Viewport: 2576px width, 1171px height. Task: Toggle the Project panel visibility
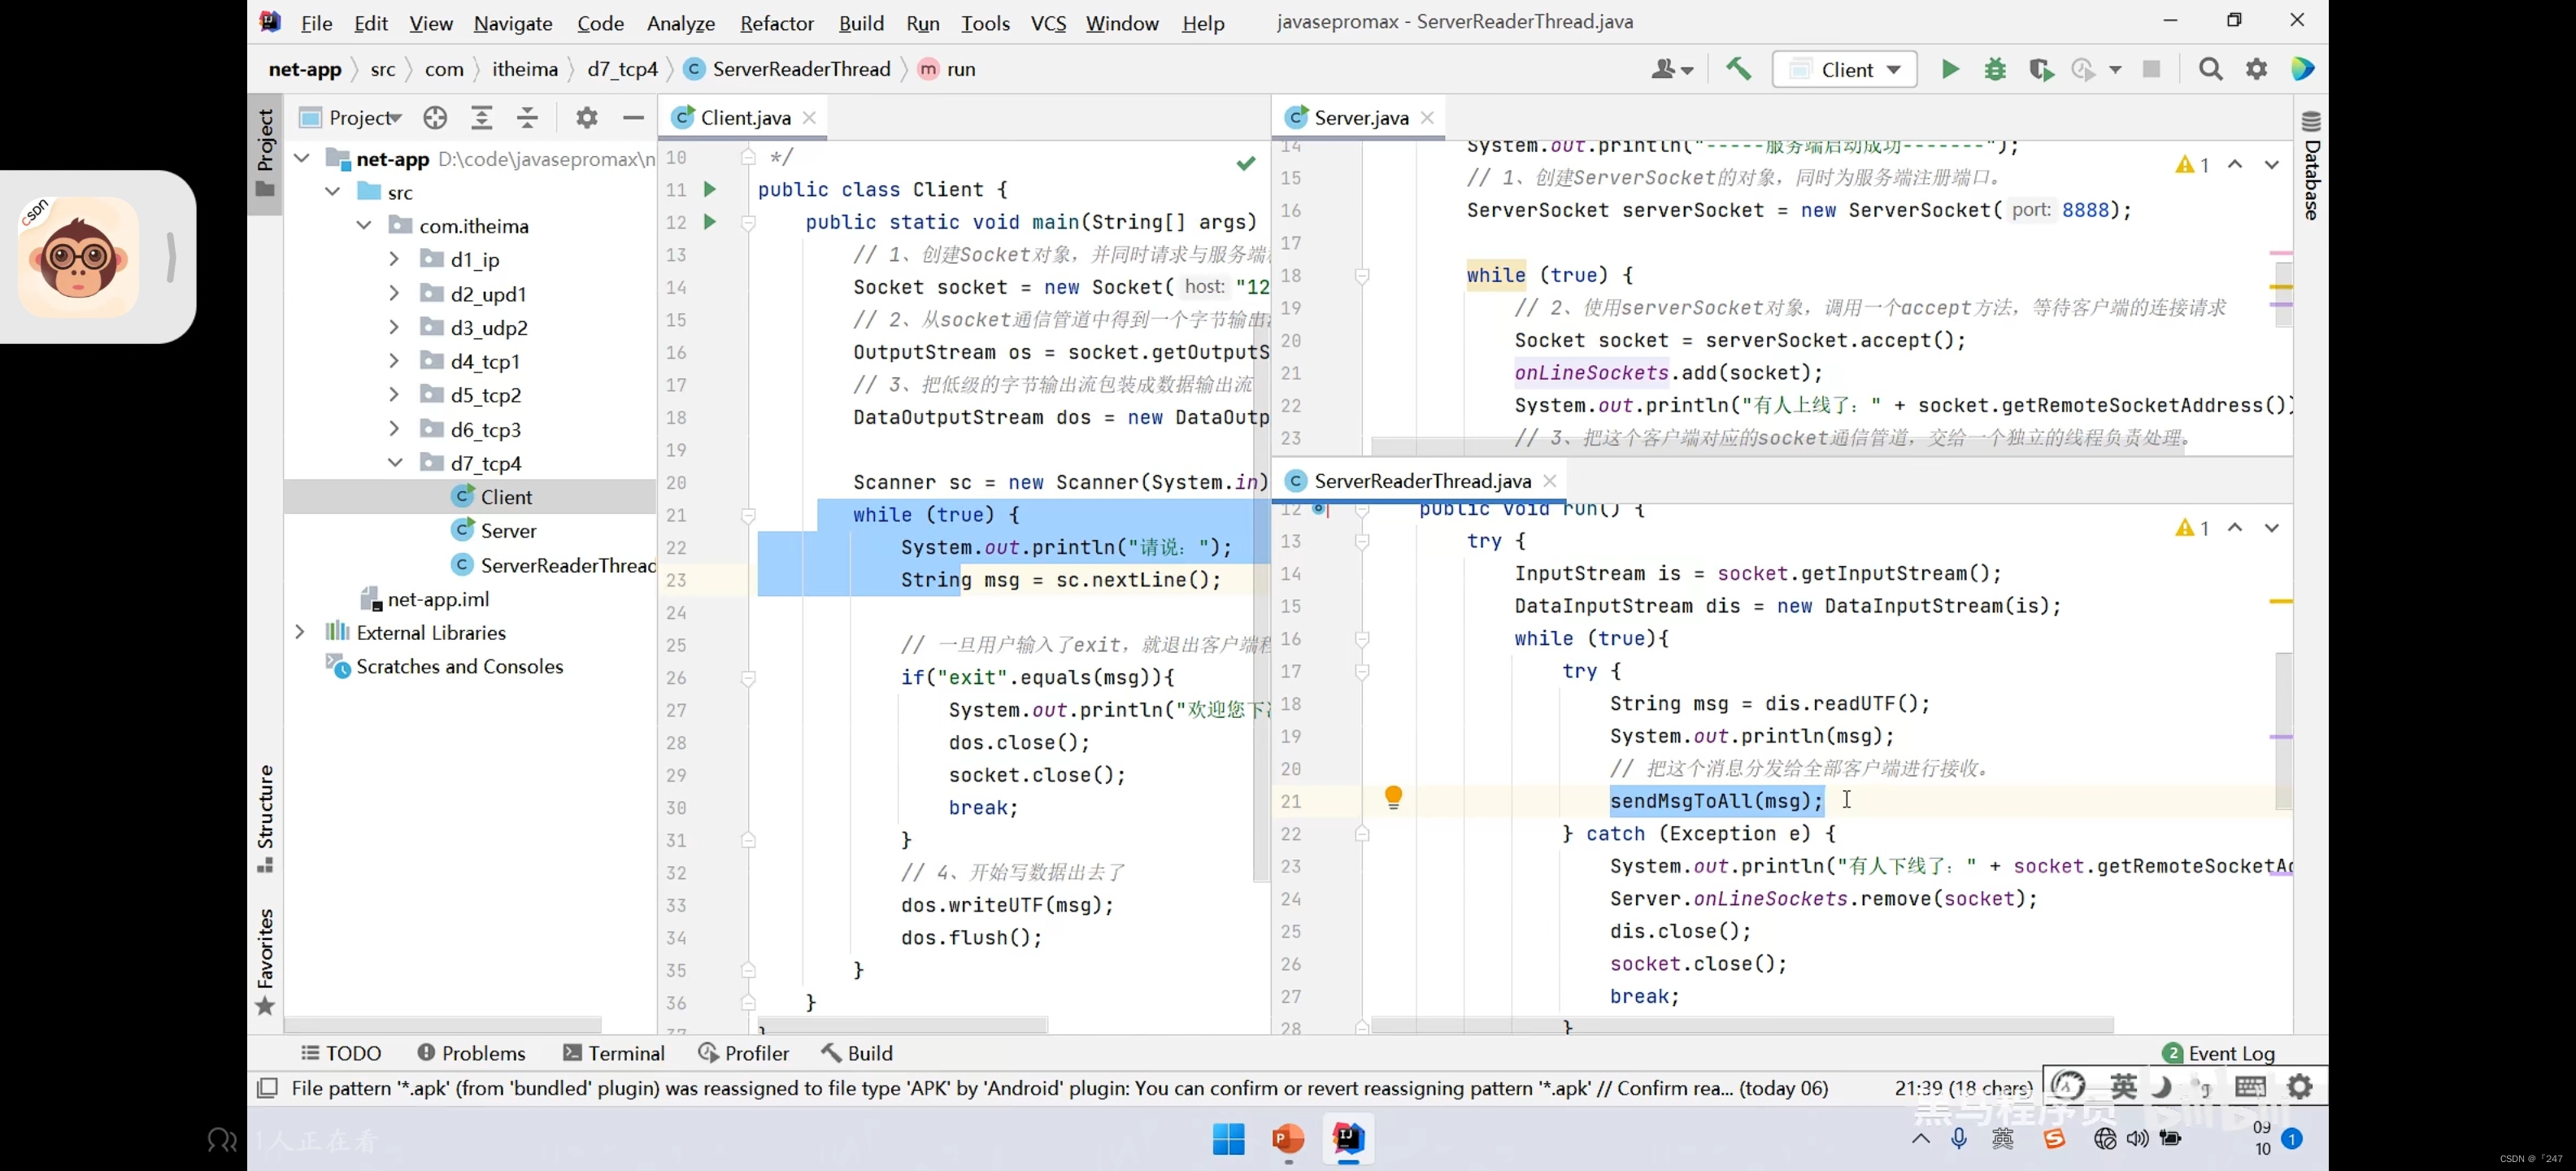coord(263,146)
